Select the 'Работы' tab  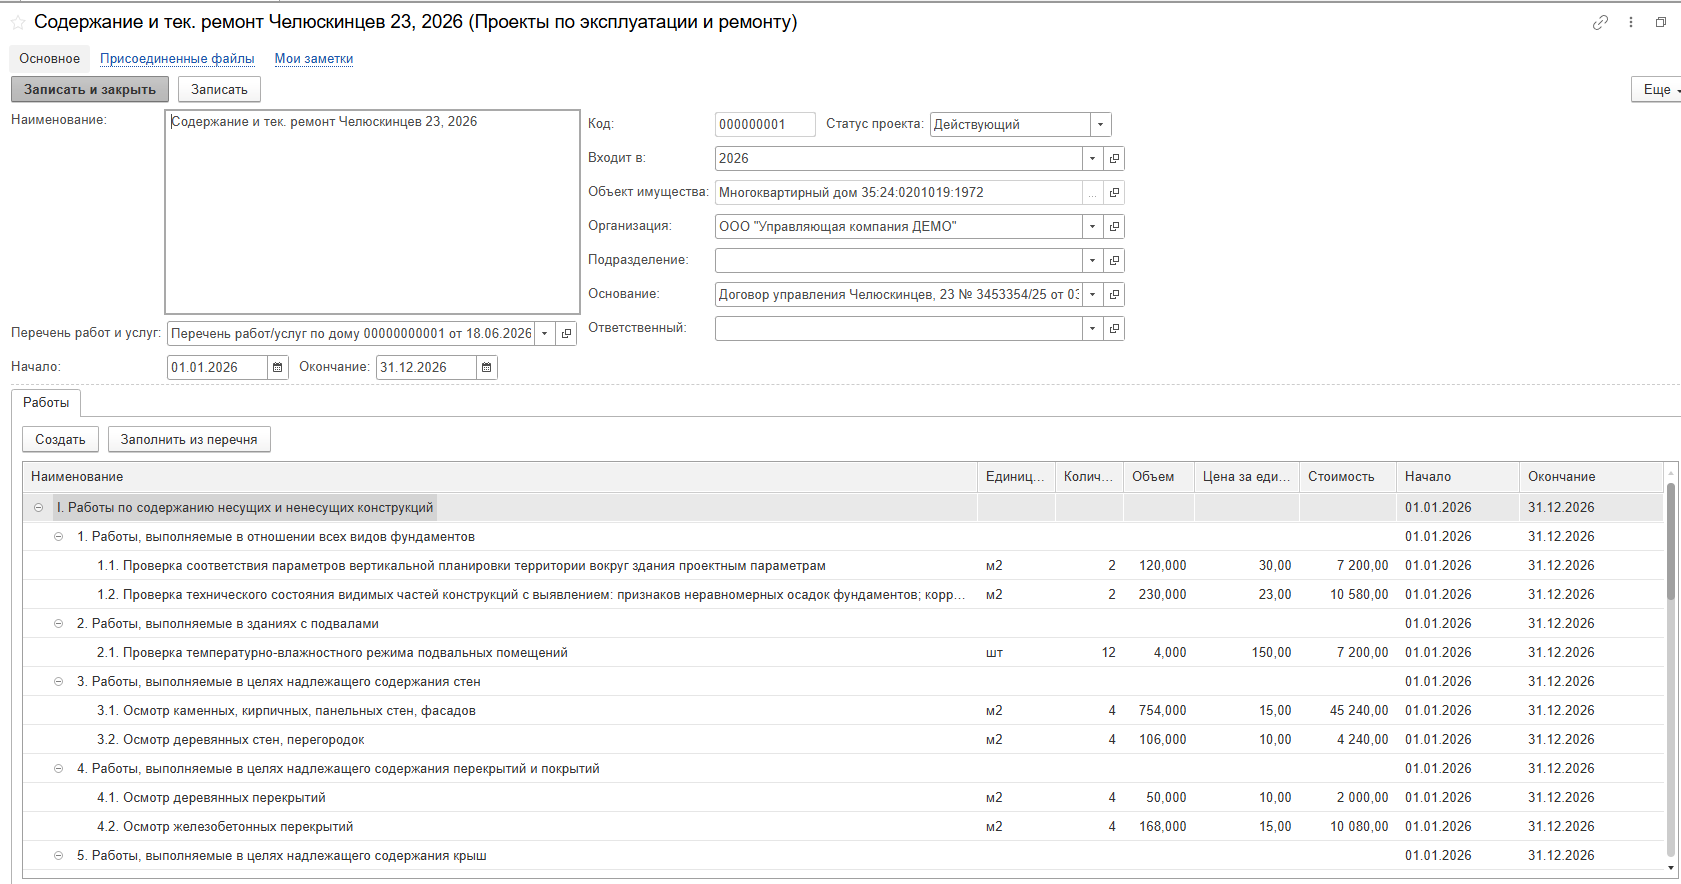click(x=46, y=403)
